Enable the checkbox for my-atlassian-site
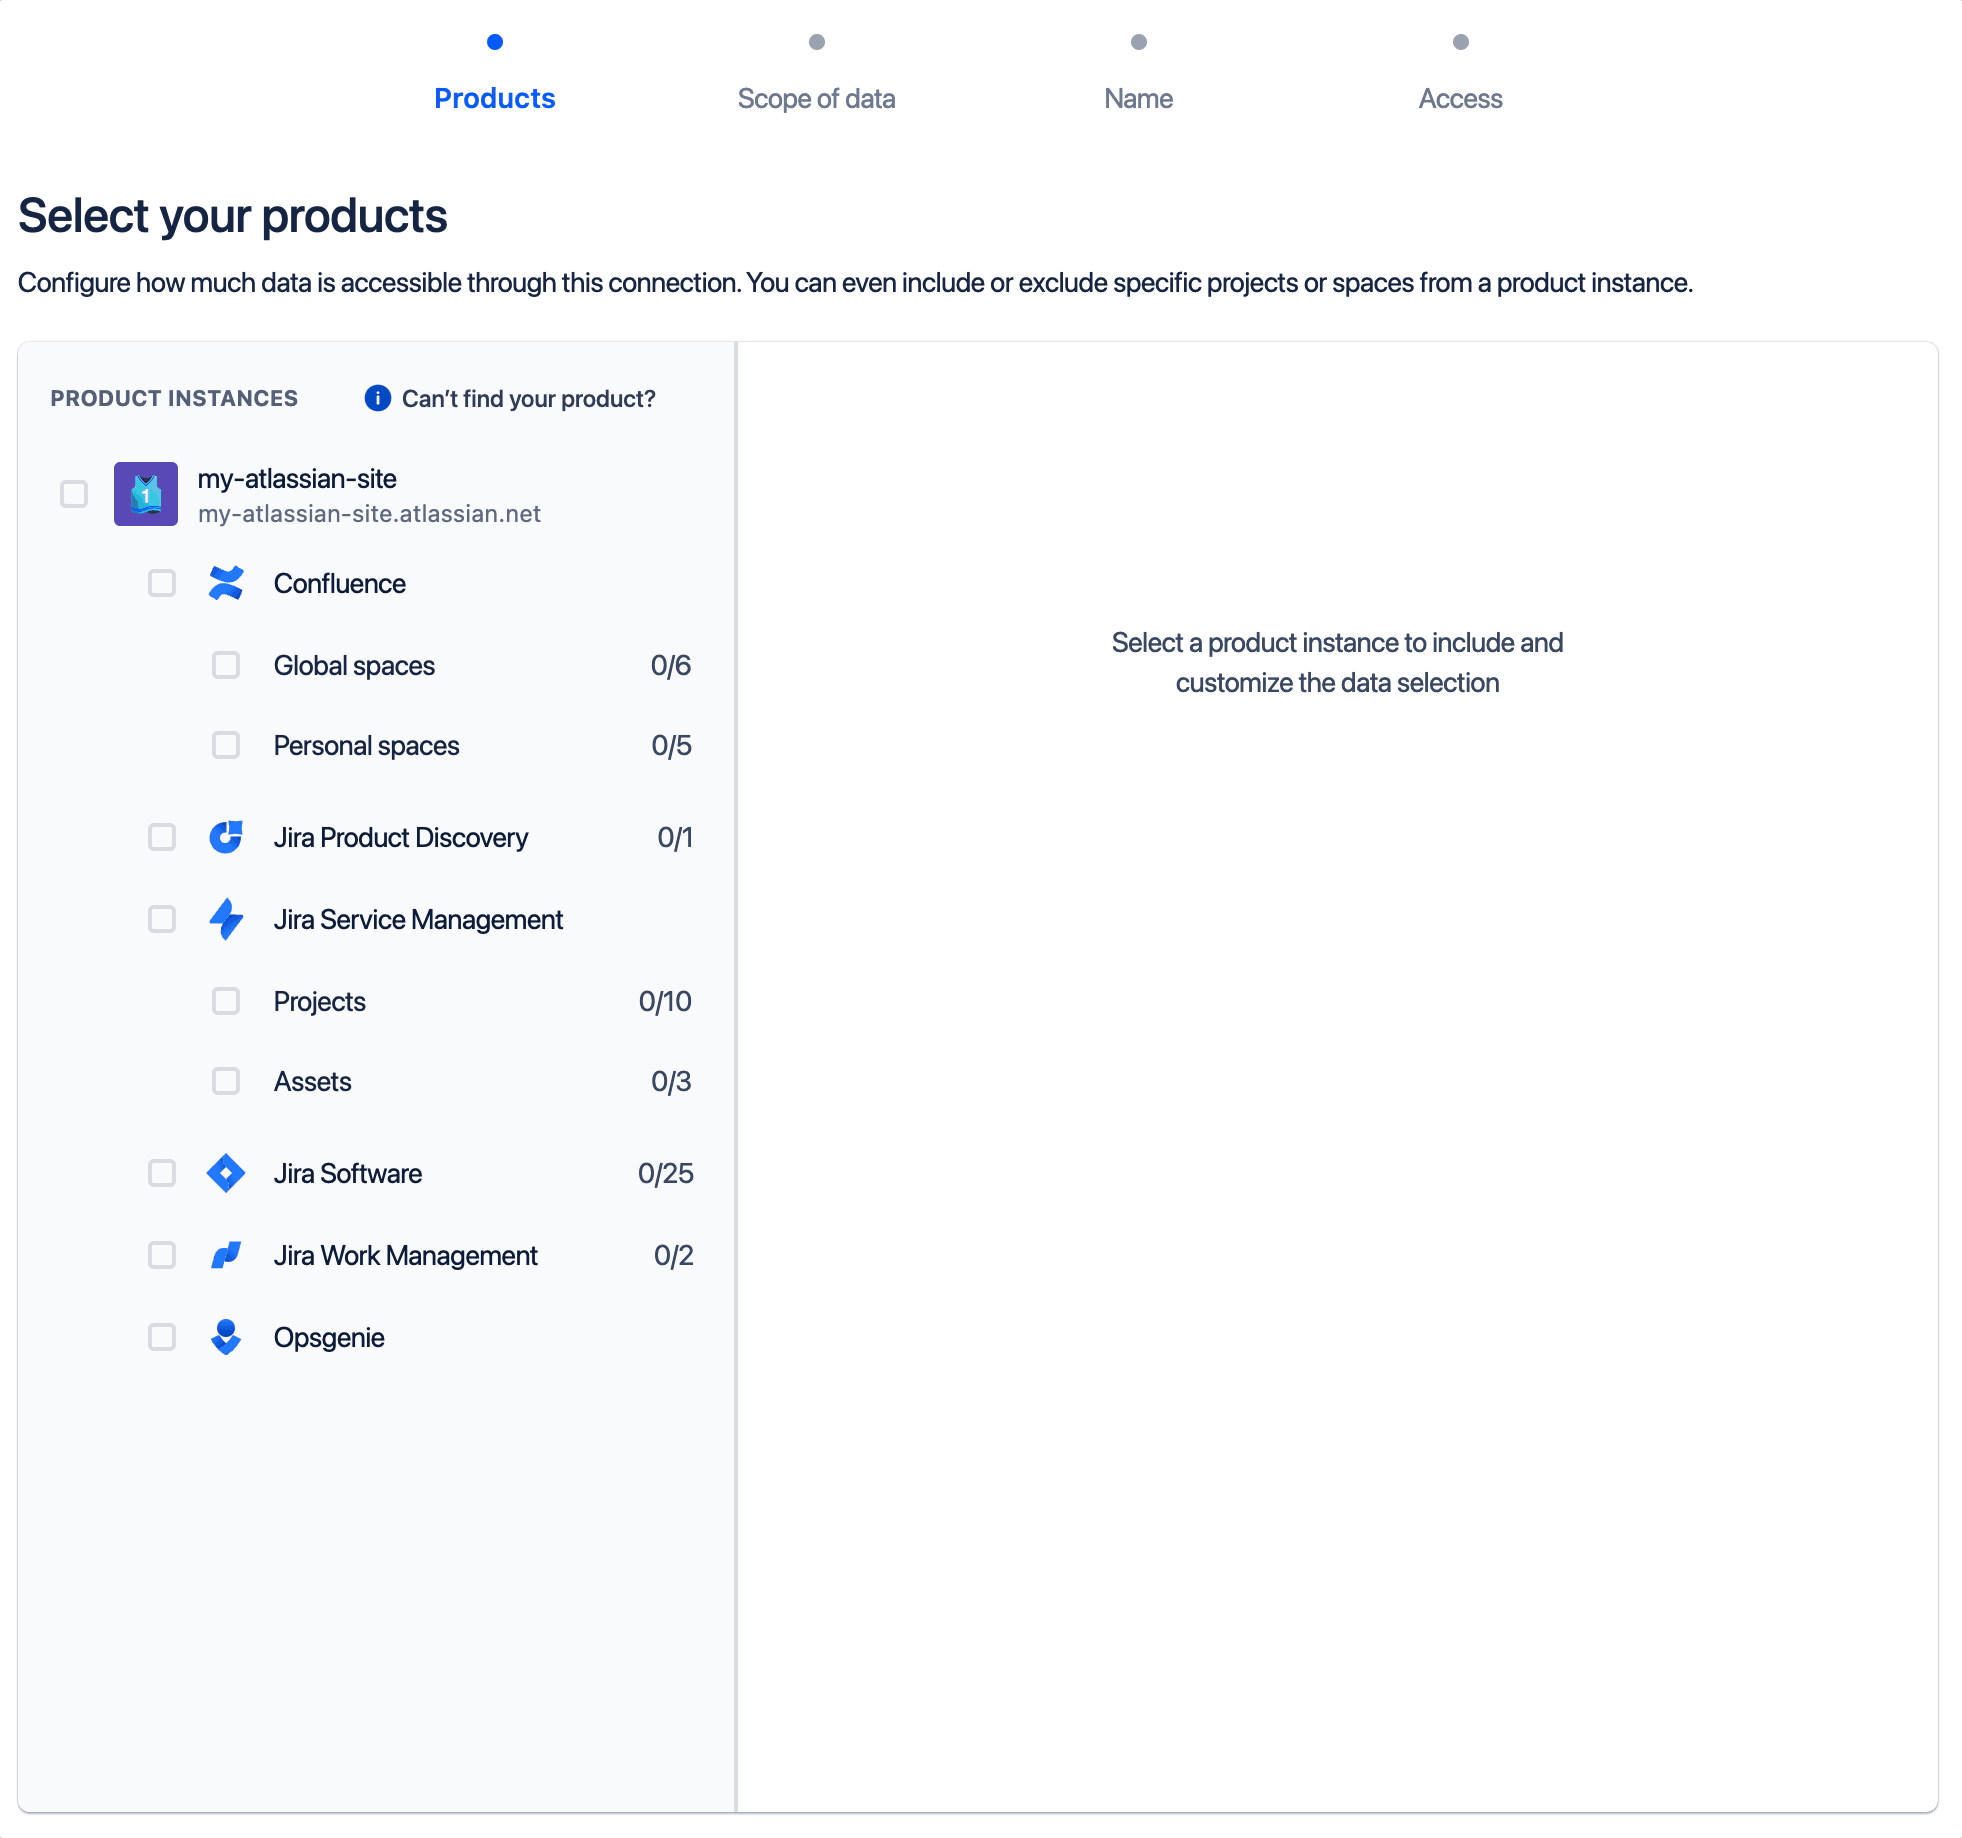Image resolution: width=1962 pixels, height=1838 pixels. (73, 494)
